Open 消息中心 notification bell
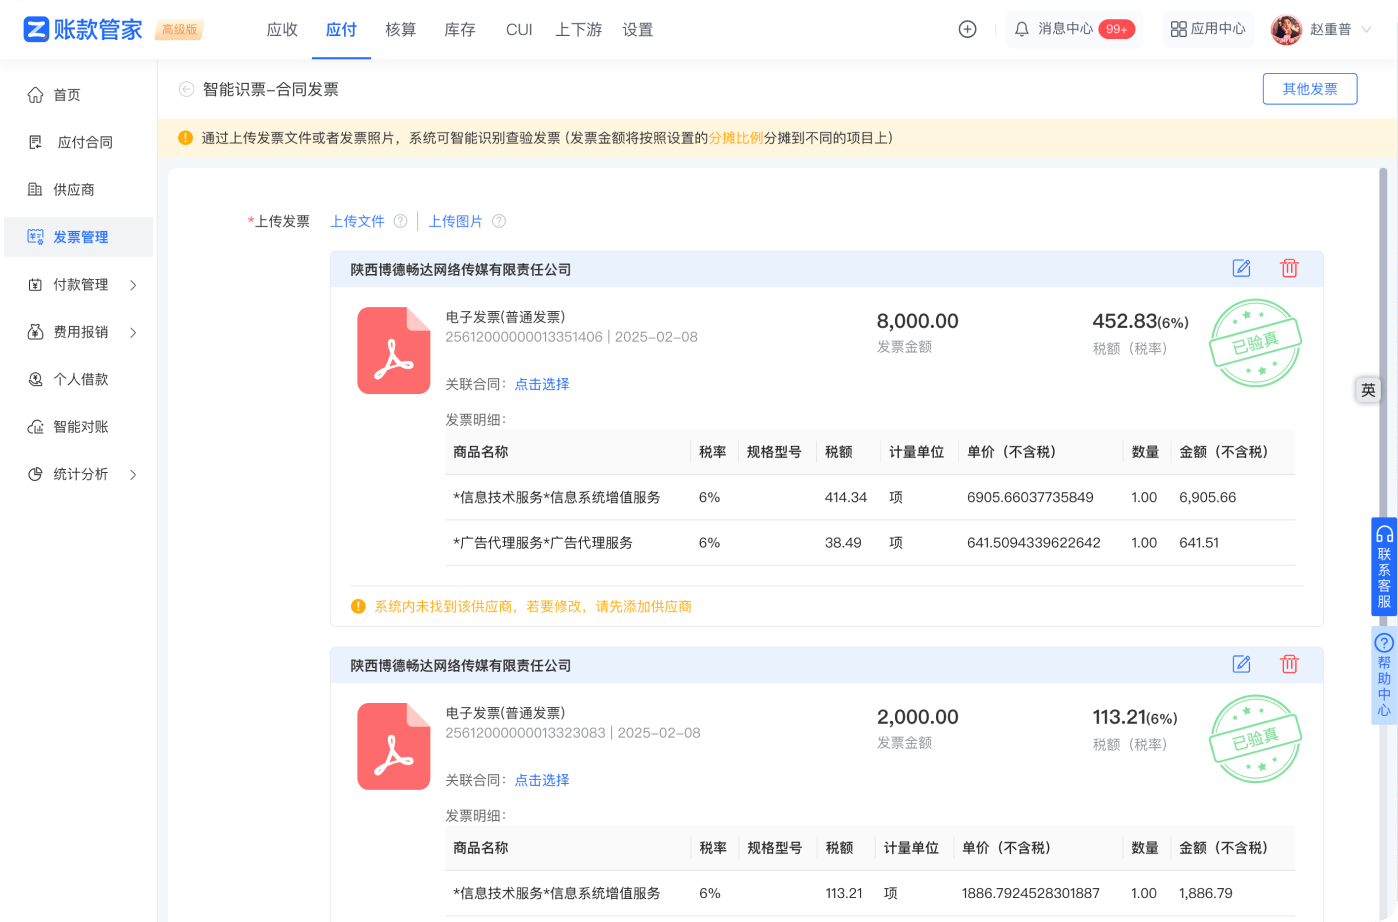 1021,29
